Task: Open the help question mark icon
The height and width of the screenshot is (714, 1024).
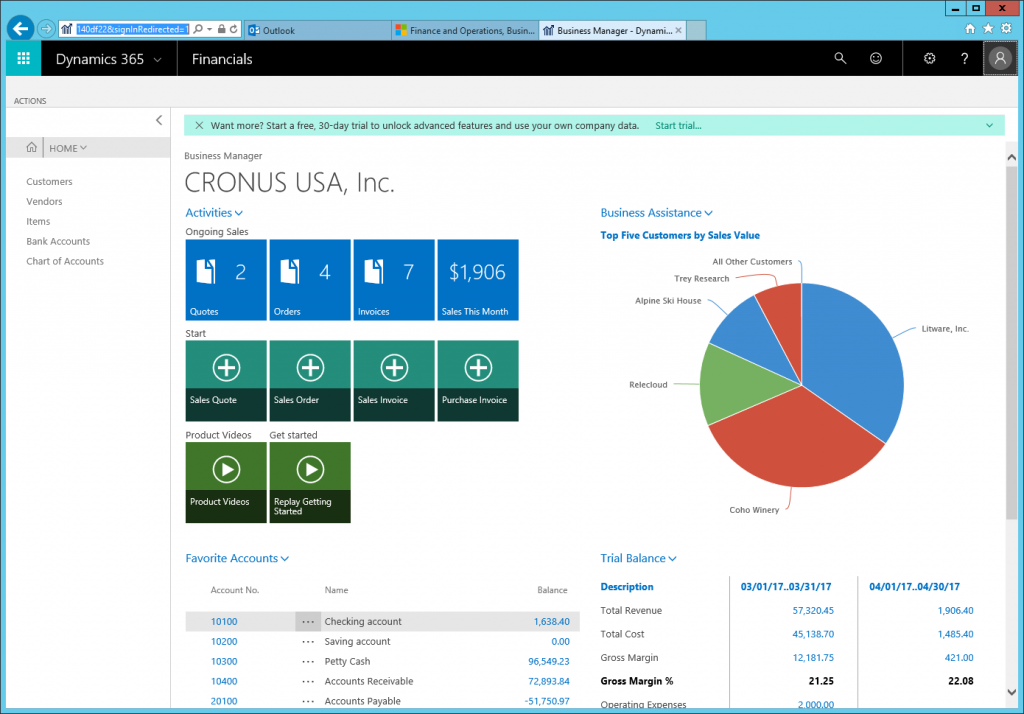Action: click(965, 58)
